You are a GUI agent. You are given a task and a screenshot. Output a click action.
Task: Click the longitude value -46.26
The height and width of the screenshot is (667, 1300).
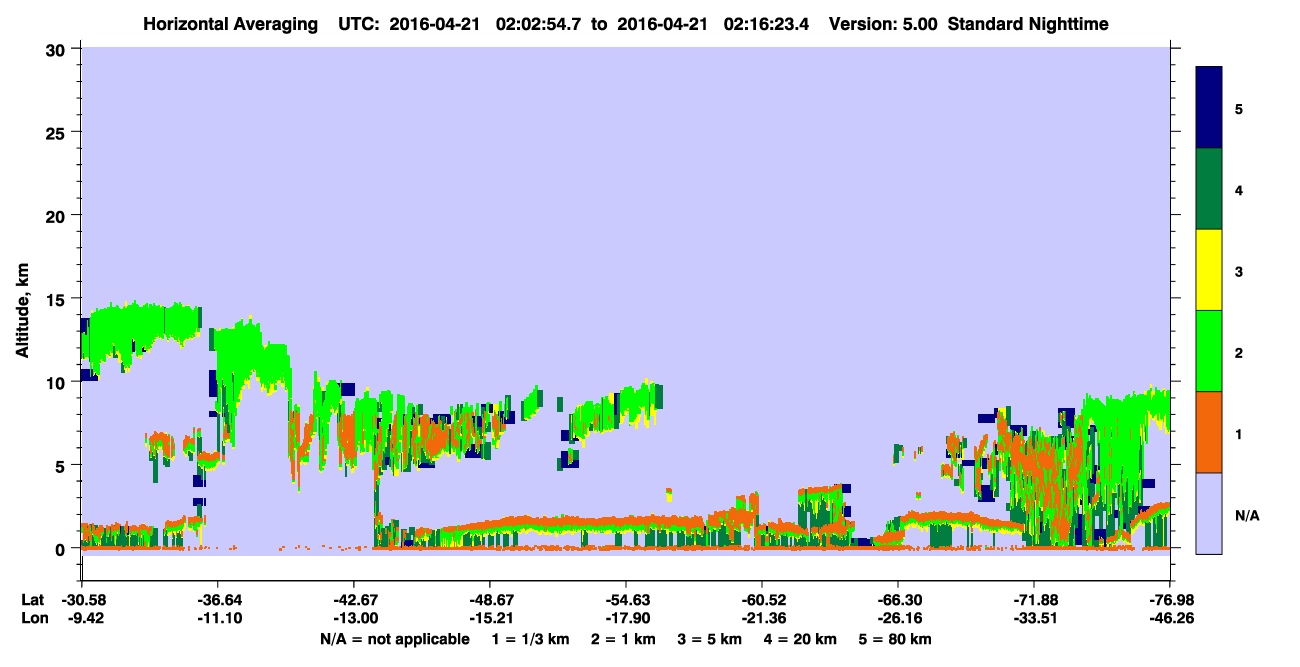pyautogui.click(x=1170, y=619)
